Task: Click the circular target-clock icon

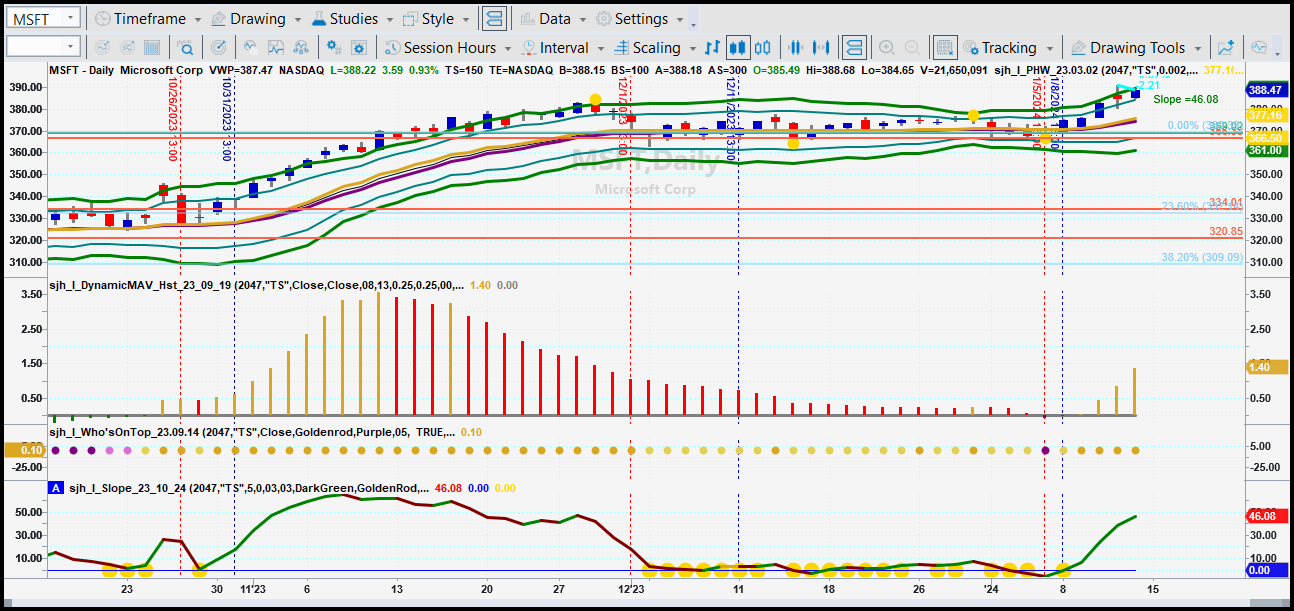Action: (219, 47)
